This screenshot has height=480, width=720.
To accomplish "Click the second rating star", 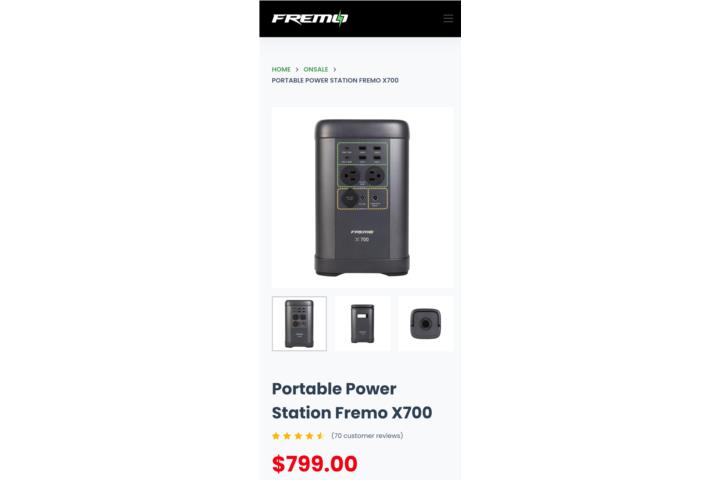I will point(287,435).
